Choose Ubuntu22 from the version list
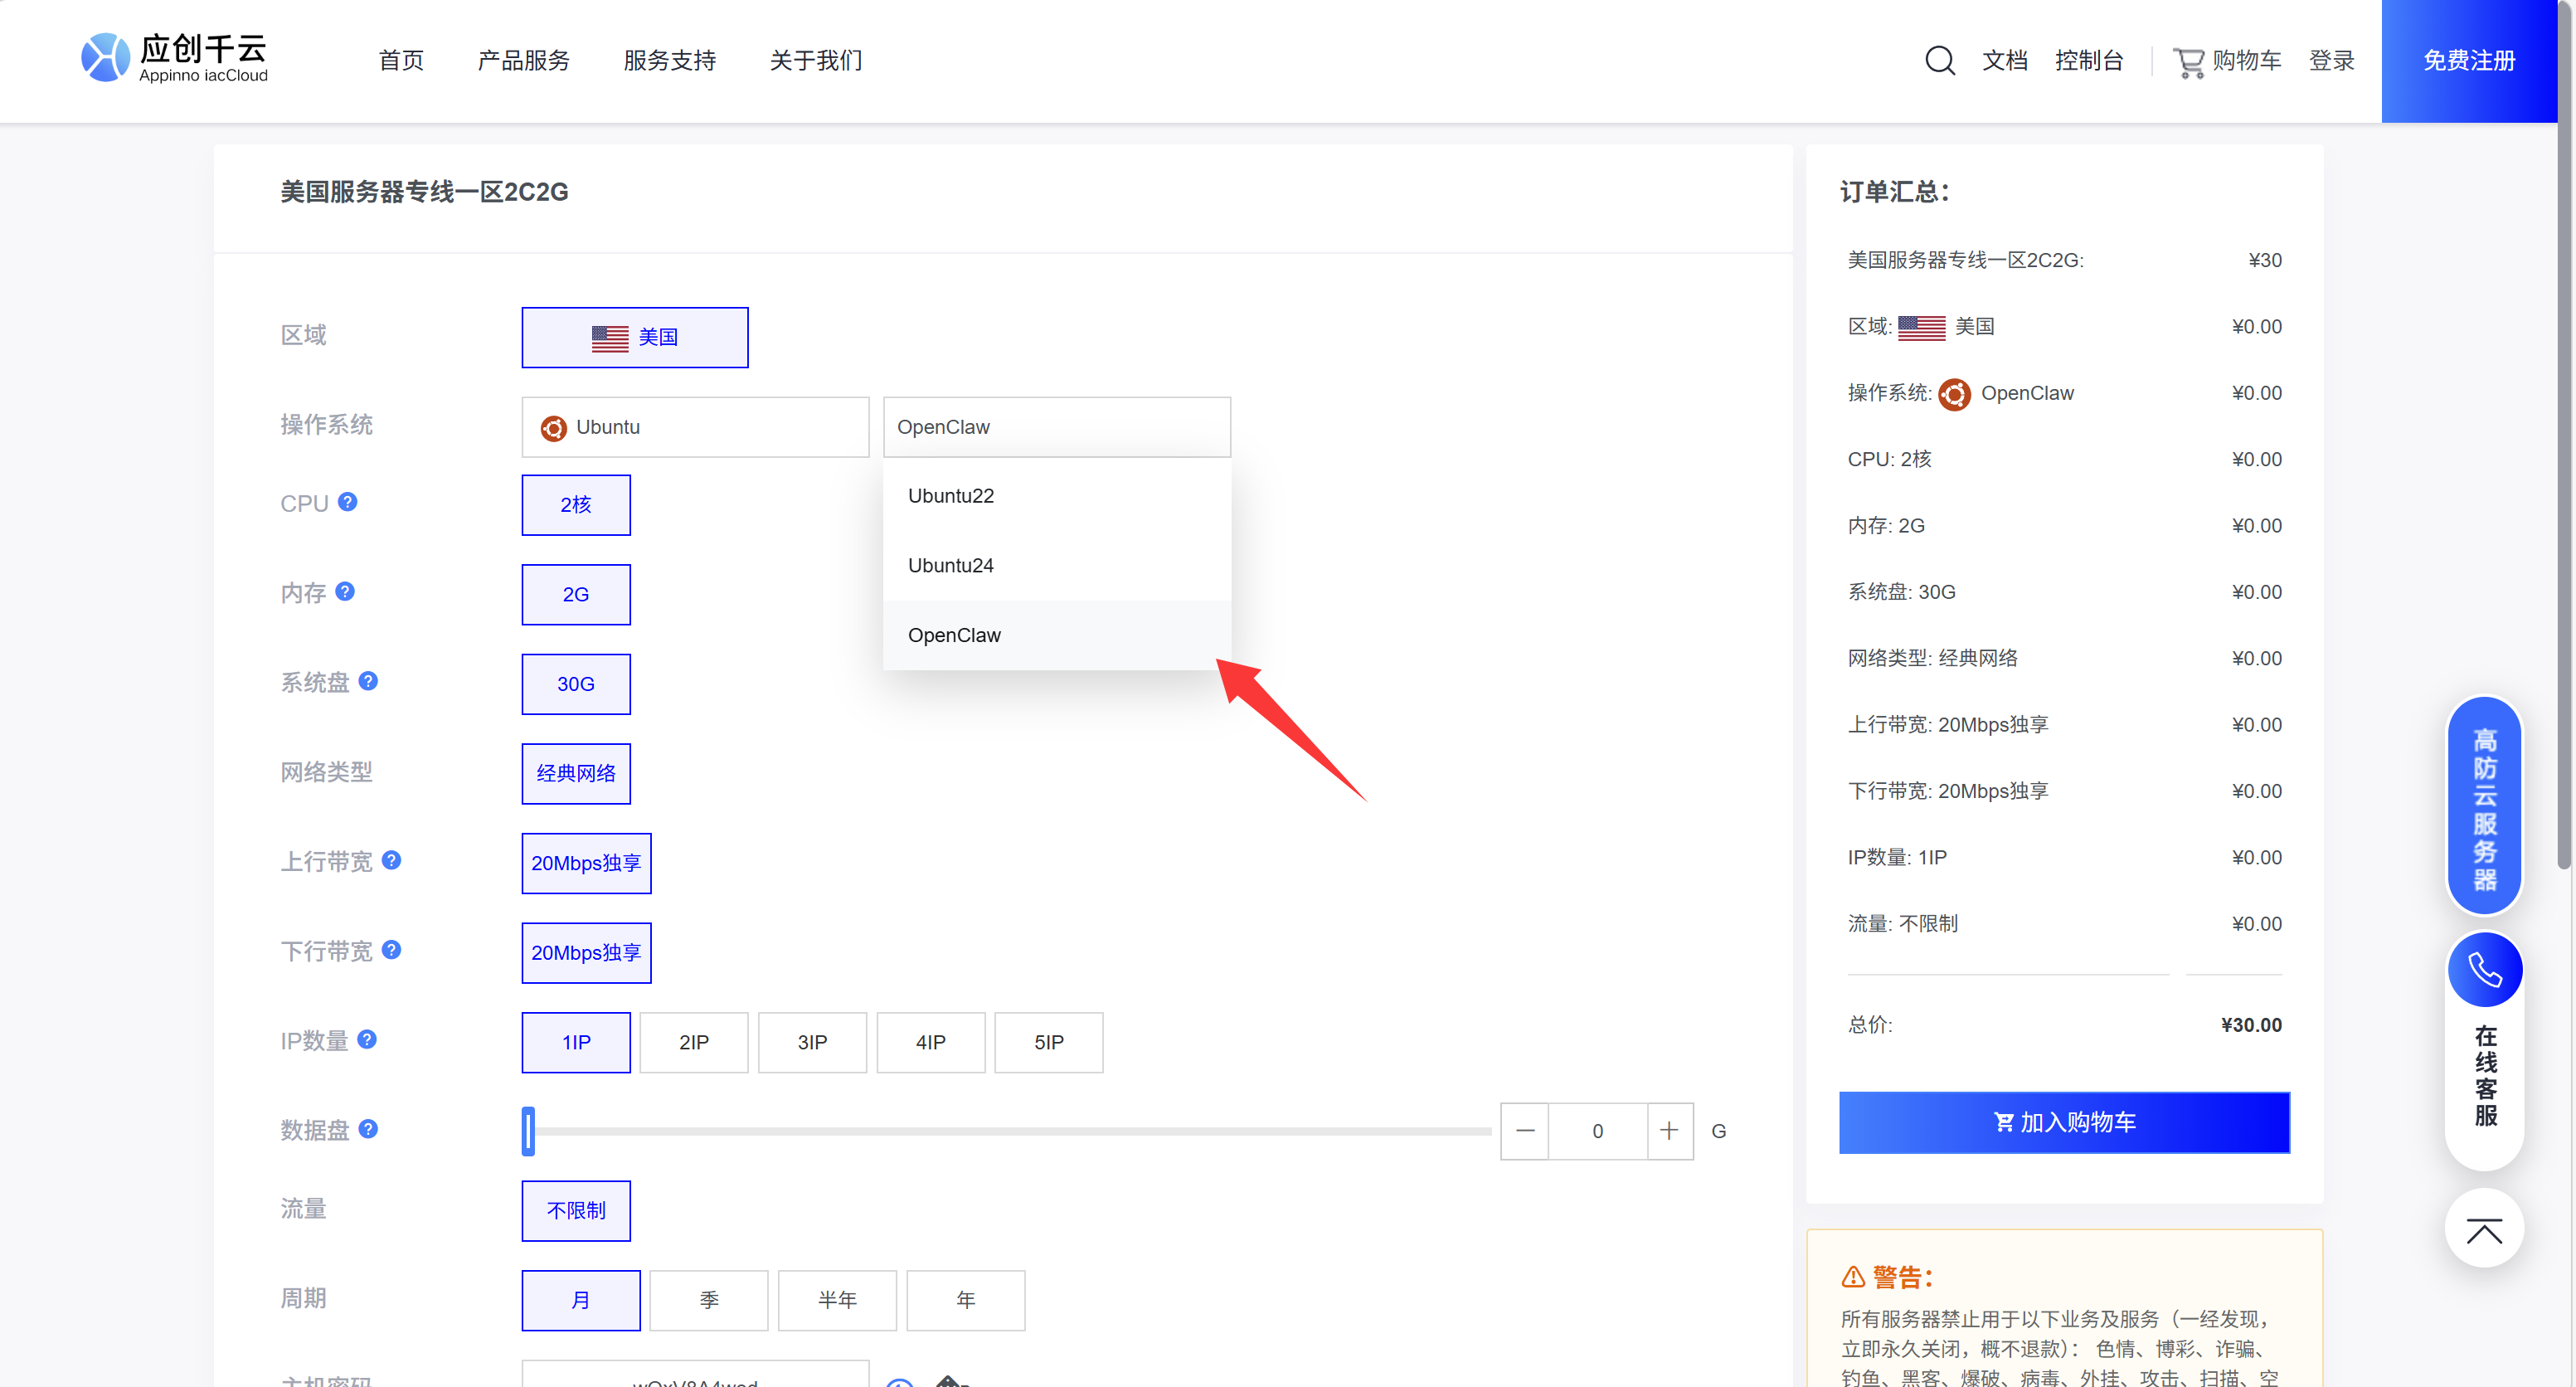 click(x=950, y=496)
